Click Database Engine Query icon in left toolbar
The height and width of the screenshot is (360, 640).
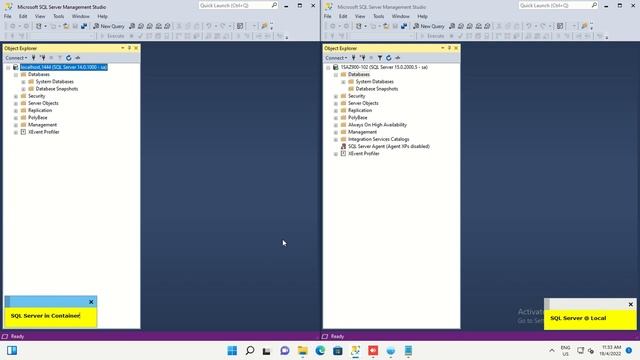(132, 26)
